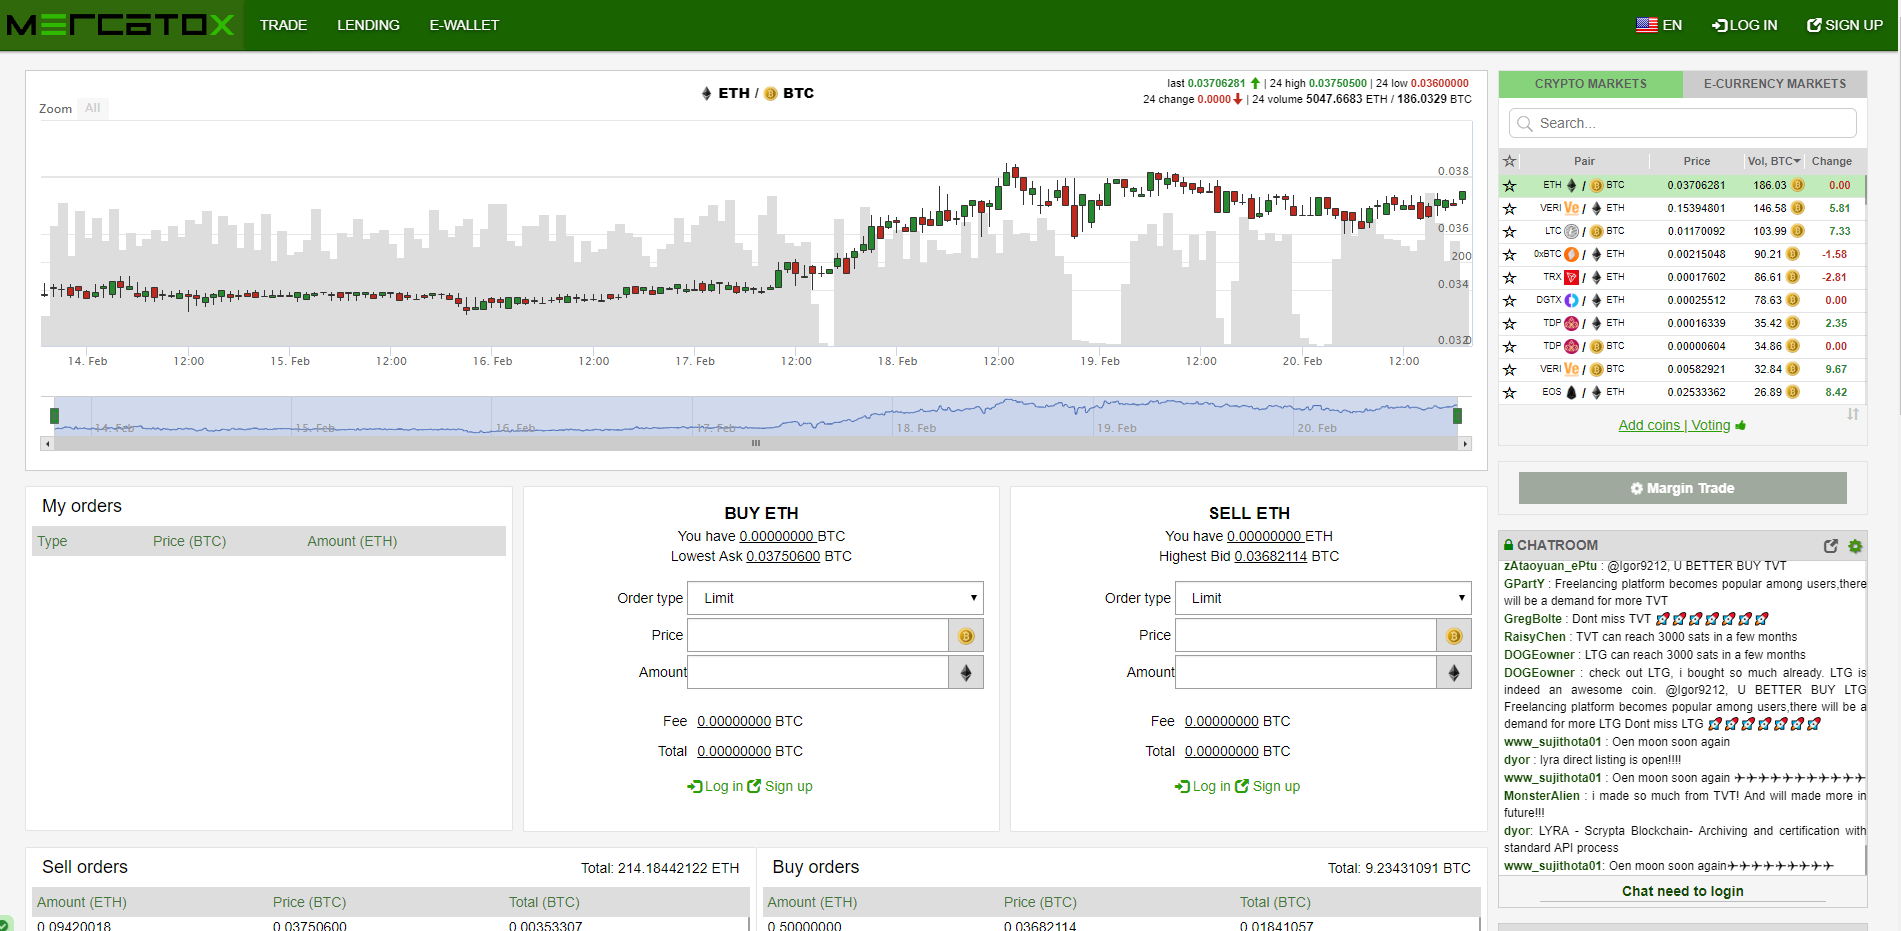Favorite the DGTX / ETH pair star
Screen dimensions: 1901x931
[1510, 300]
